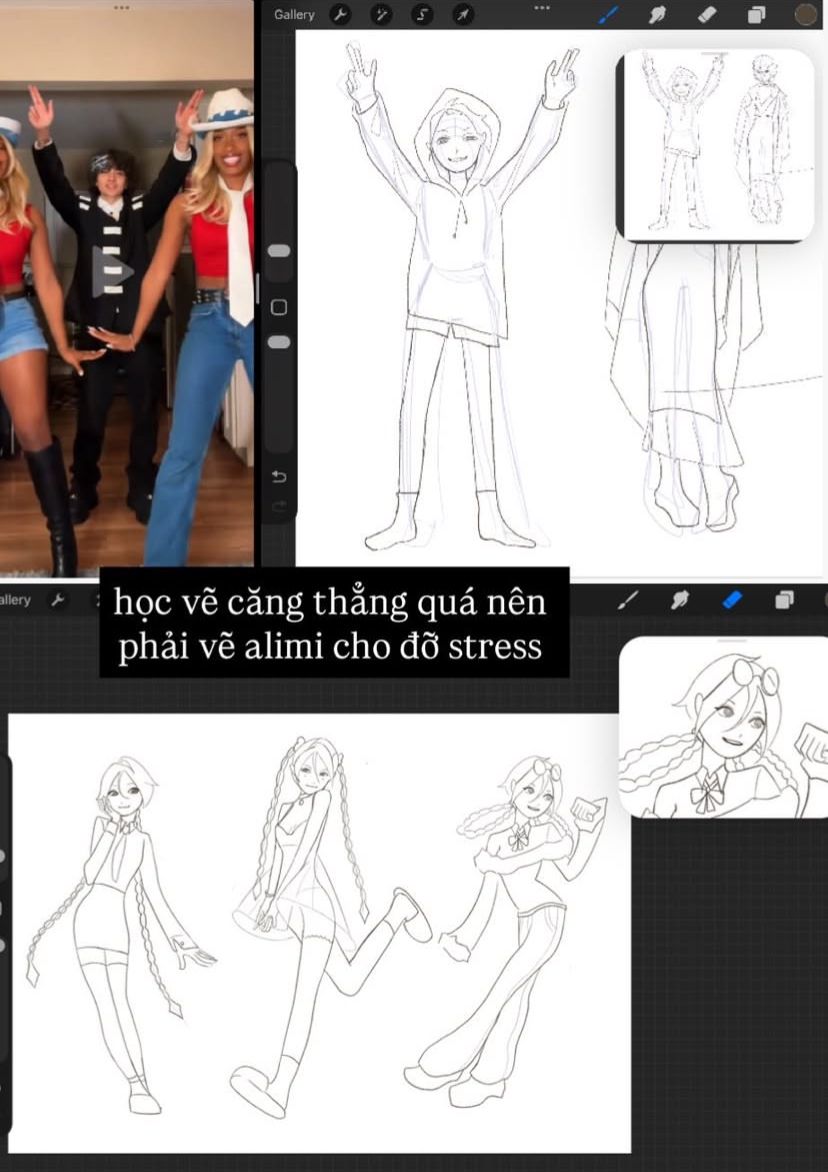Select the blue Brush tool in upper toolbar

[608, 15]
